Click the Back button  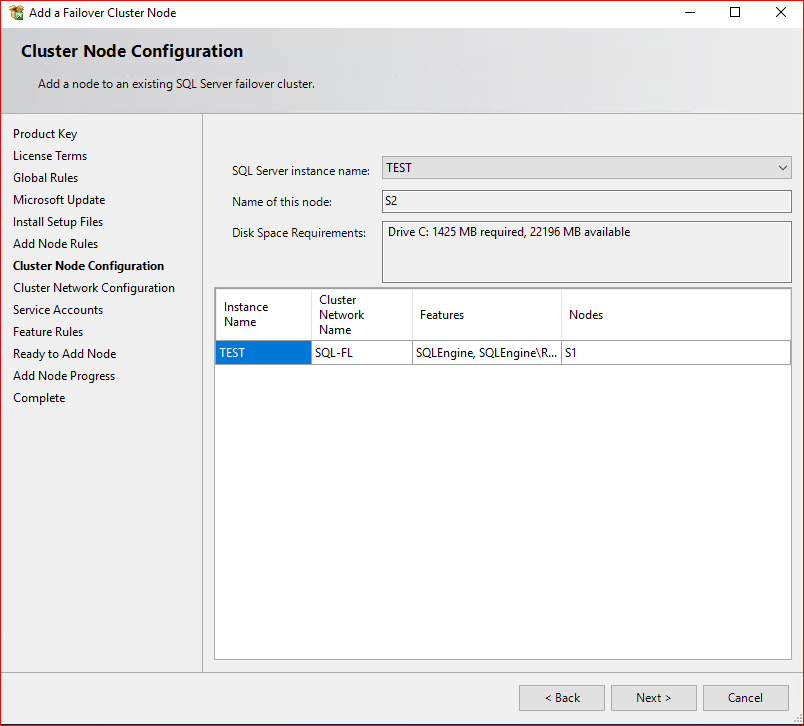[x=562, y=698]
